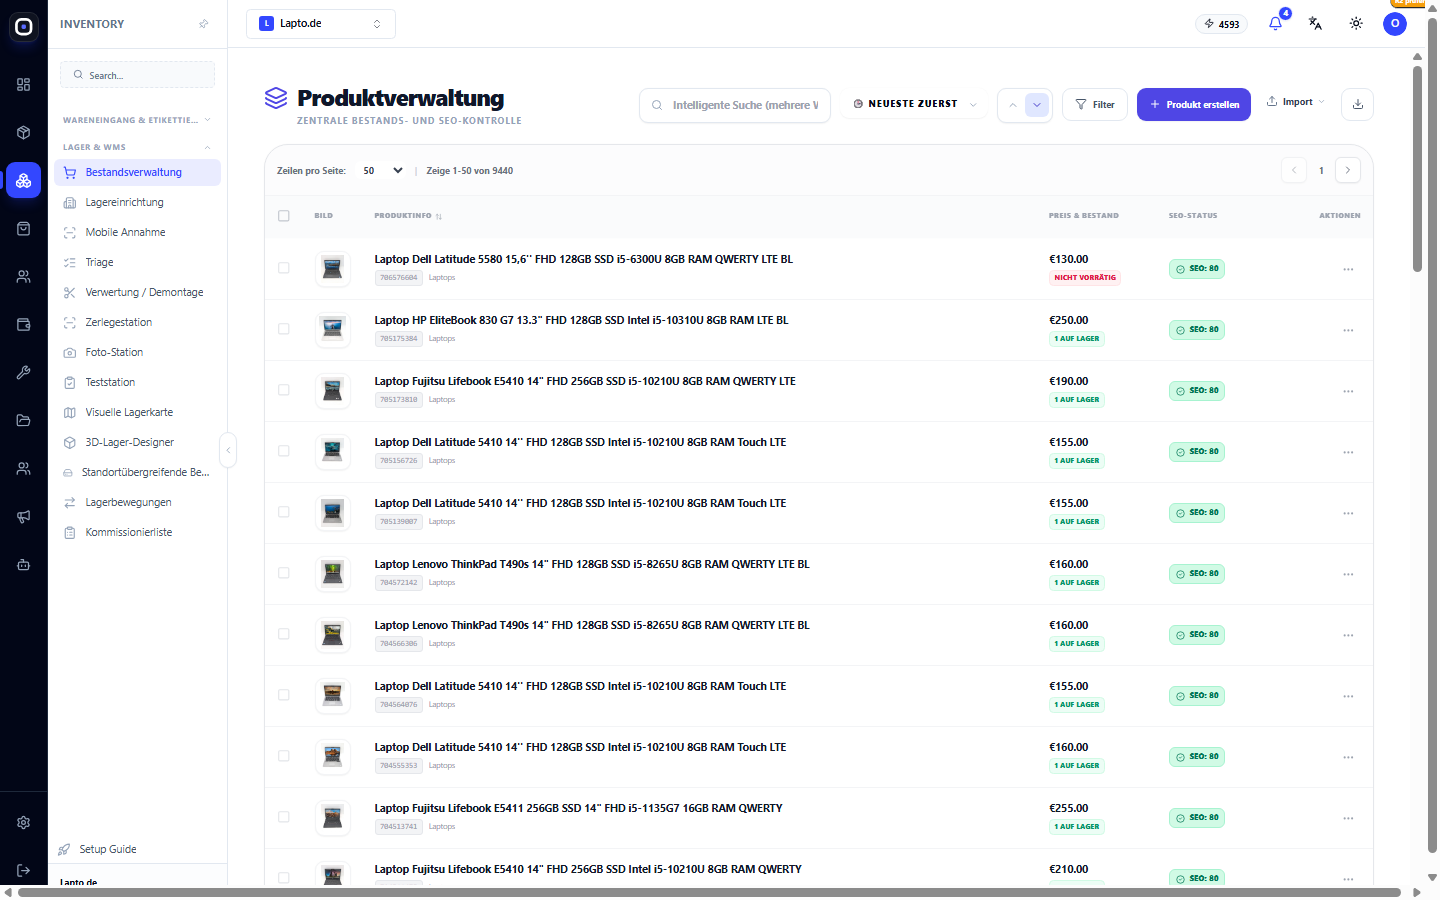The width and height of the screenshot is (1440, 900).
Task: Open actions menu for Dell Latitude 5580 row
Action: [x=1348, y=269]
